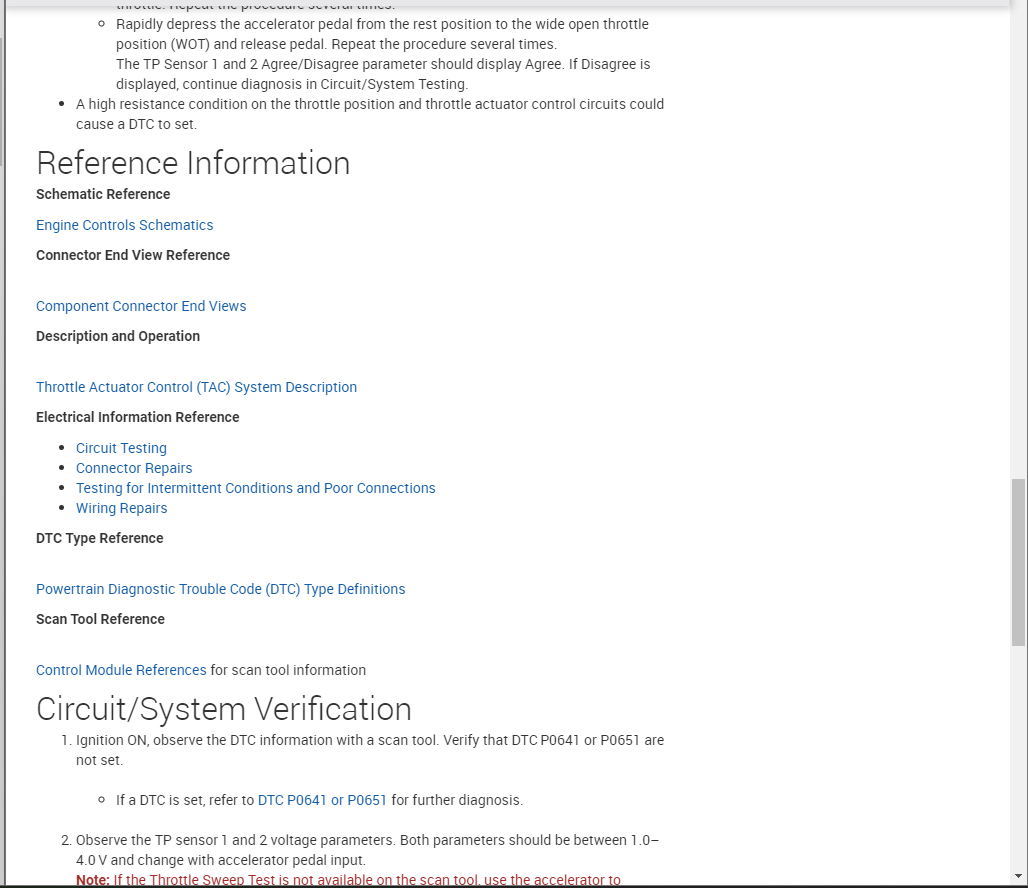Image resolution: width=1028 pixels, height=888 pixels.
Task: Click the scrollbar down arrow
Action: (1018, 877)
